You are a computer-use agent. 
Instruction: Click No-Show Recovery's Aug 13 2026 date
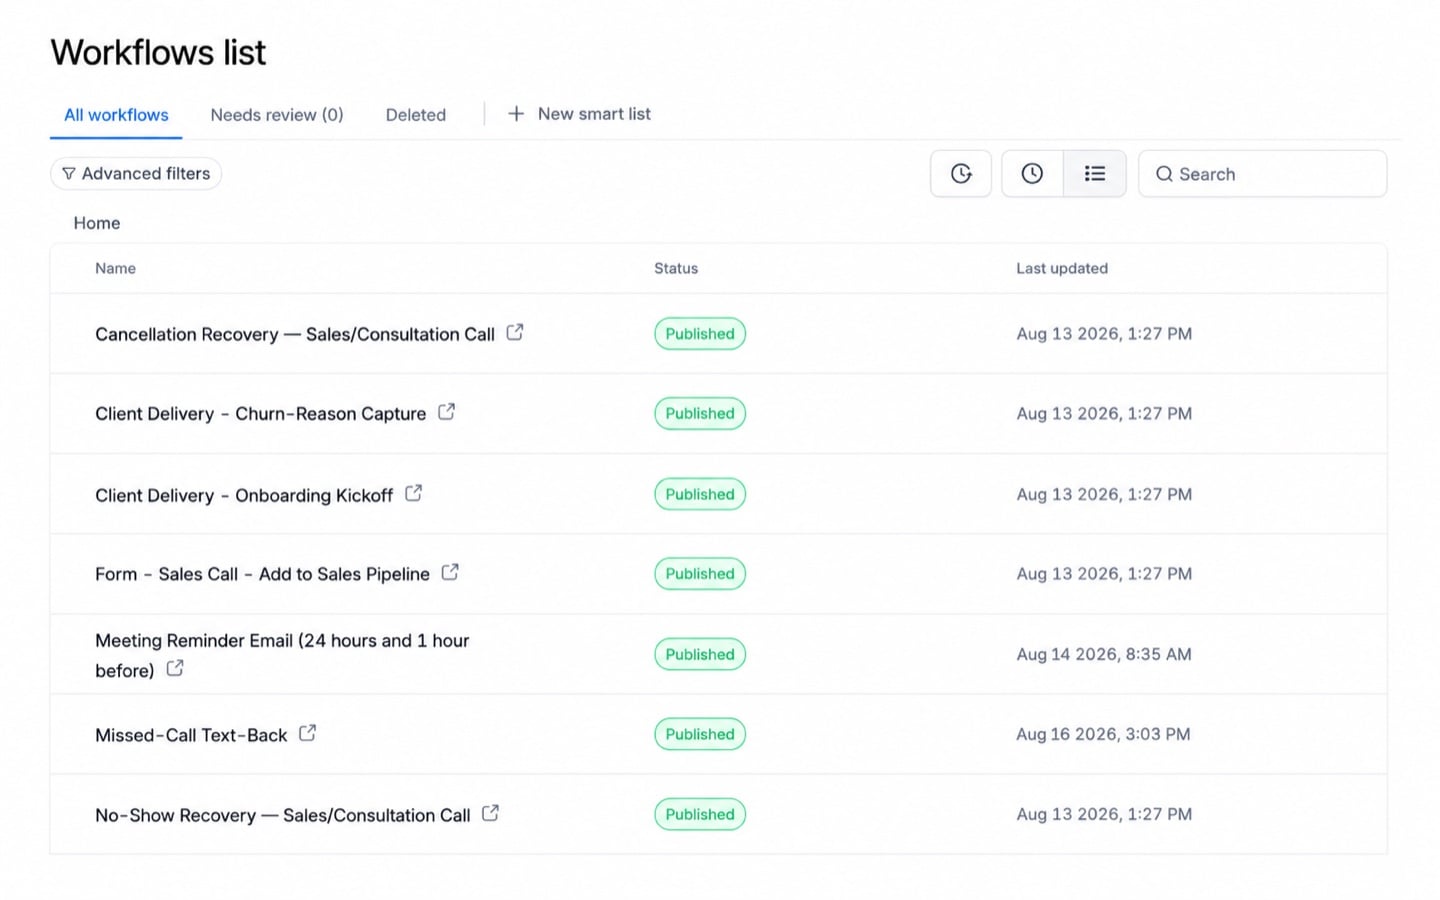click(1104, 814)
